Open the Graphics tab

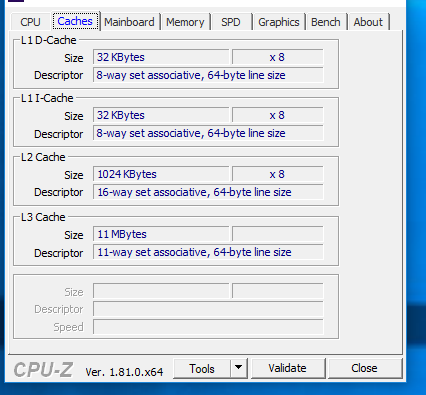pyautogui.click(x=279, y=22)
